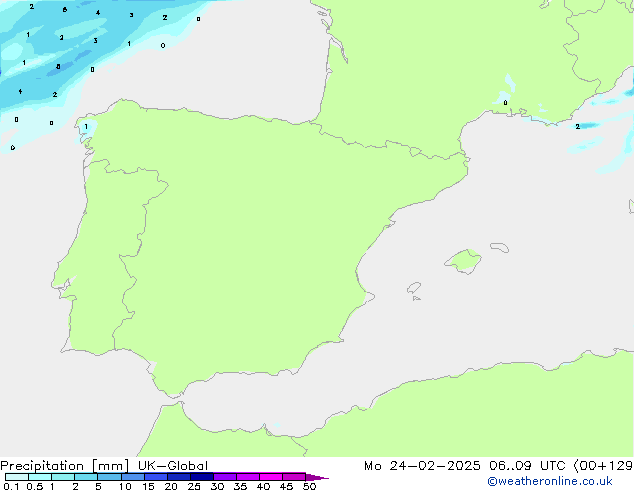
Task: Pick the 10–15 mm legend color box
Action: [133, 477]
